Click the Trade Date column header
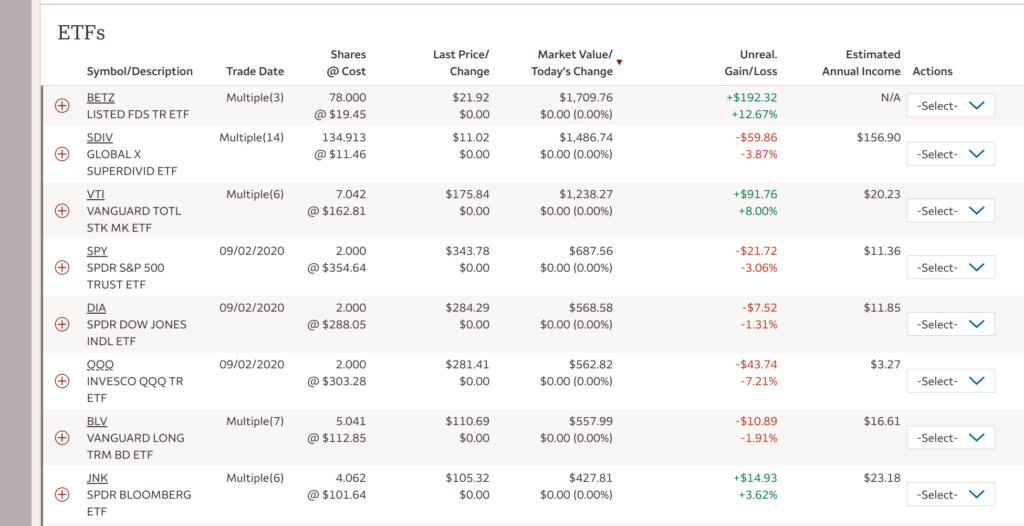This screenshot has height=526, width=1024. (255, 72)
